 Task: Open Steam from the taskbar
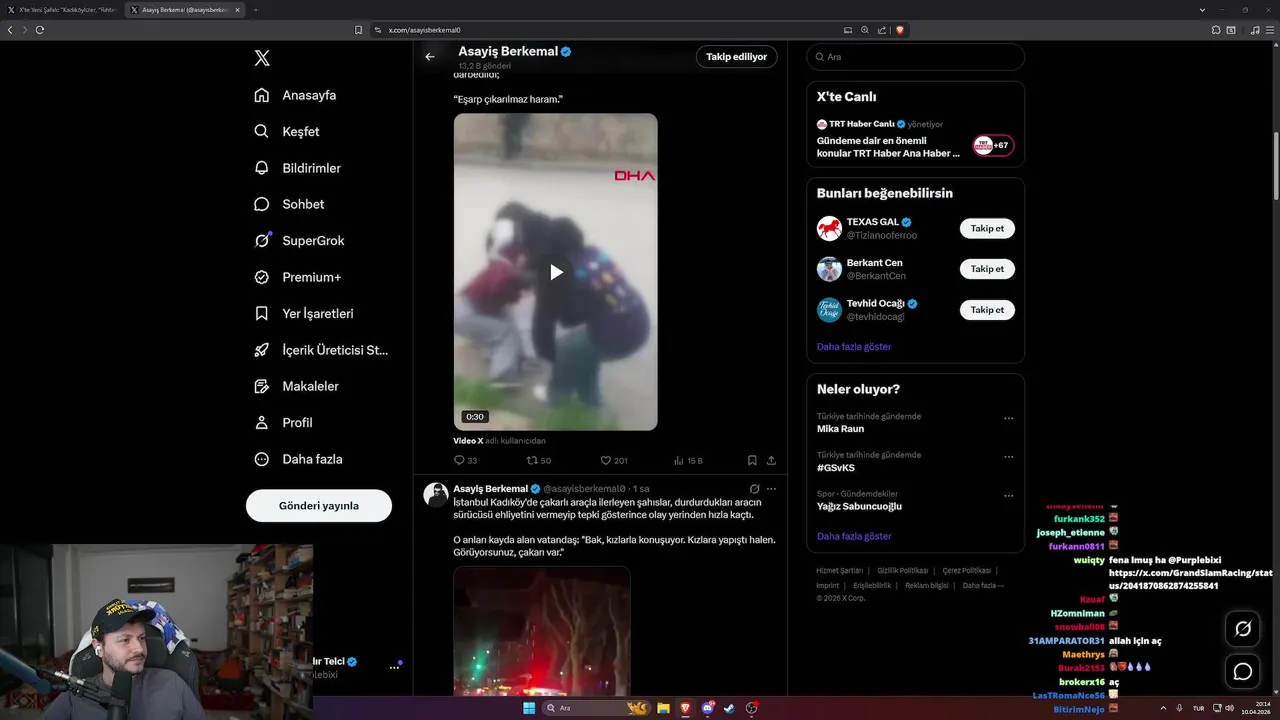[x=729, y=708]
